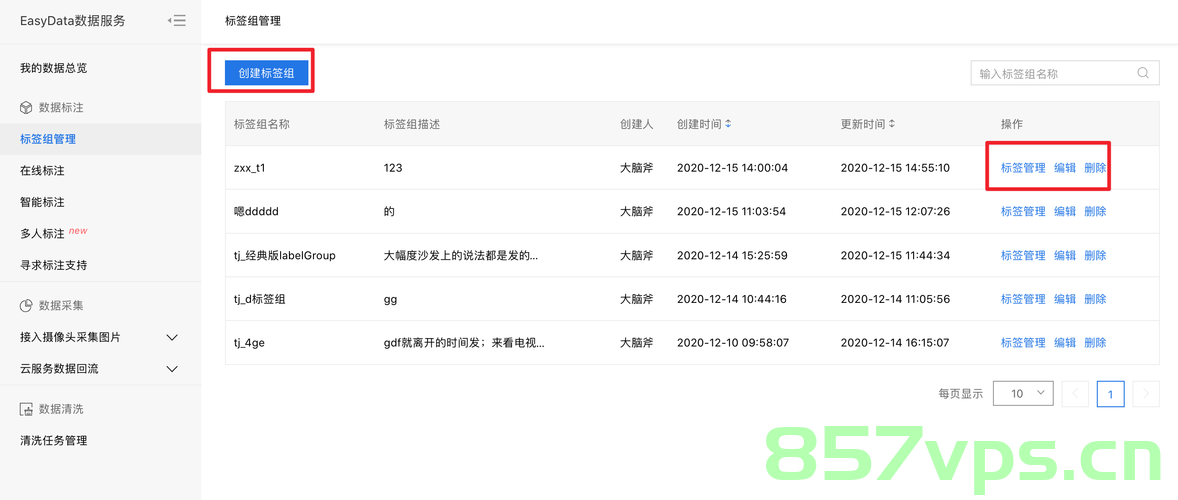Click 编辑 for tj_d标签组
The width and height of the screenshot is (1178, 500).
[1065, 299]
